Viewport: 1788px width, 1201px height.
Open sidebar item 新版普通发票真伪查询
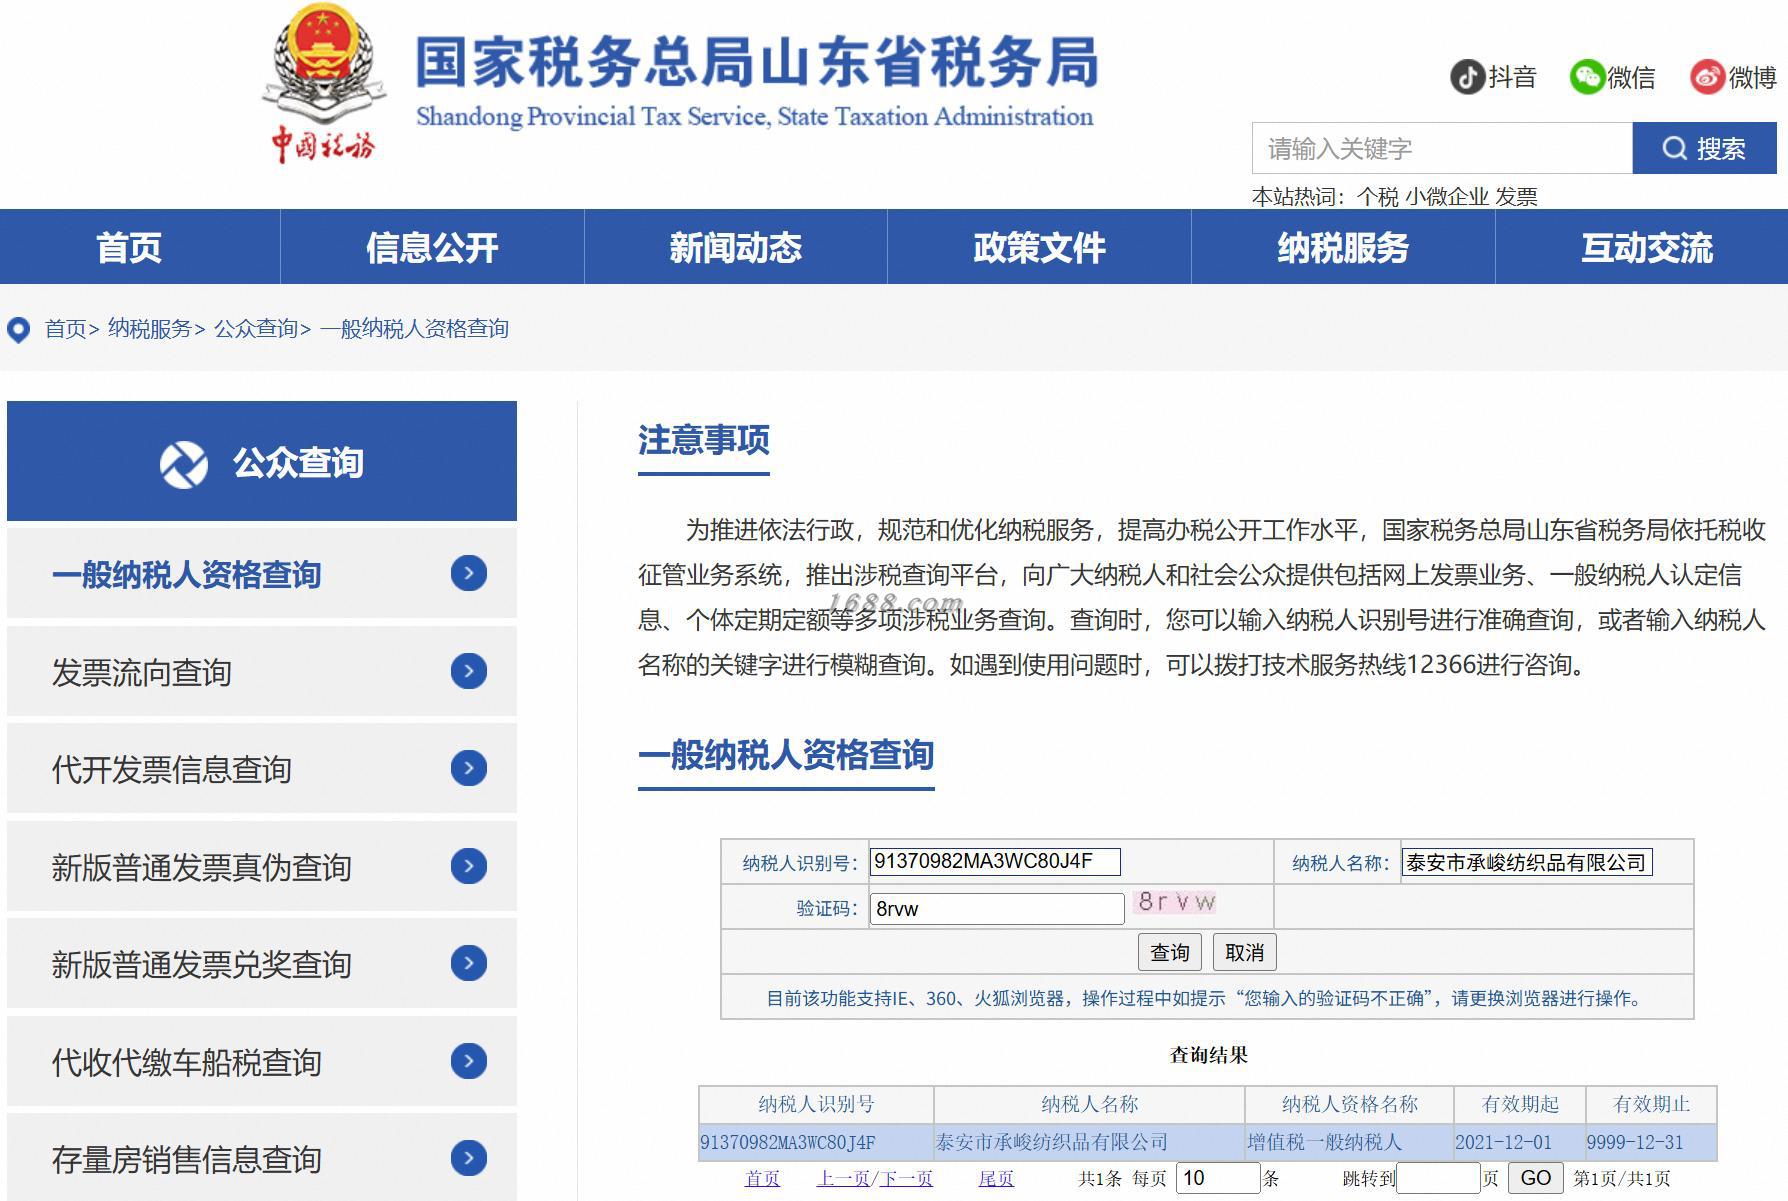(x=262, y=866)
